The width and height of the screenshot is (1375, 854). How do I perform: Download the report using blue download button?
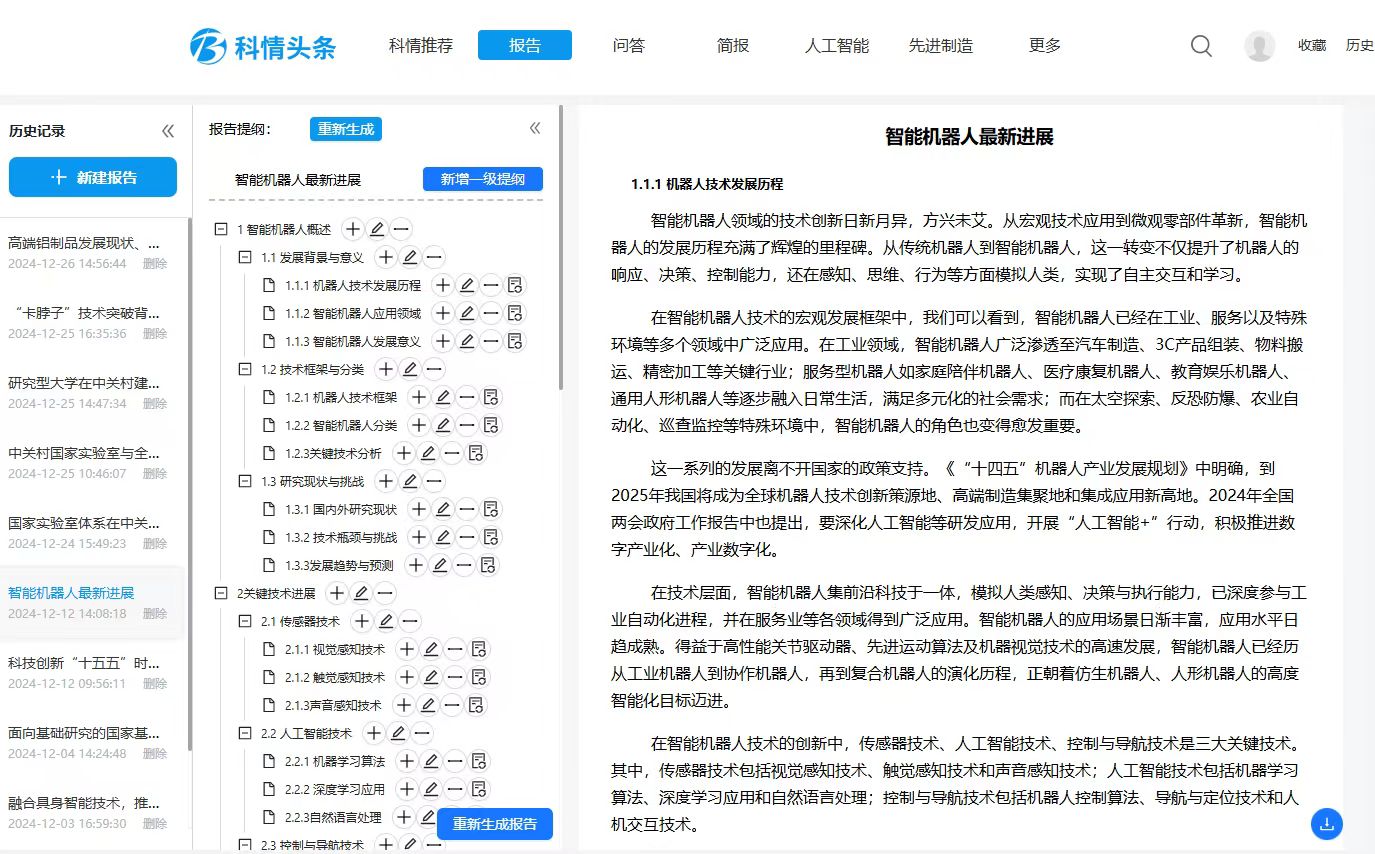(1326, 824)
